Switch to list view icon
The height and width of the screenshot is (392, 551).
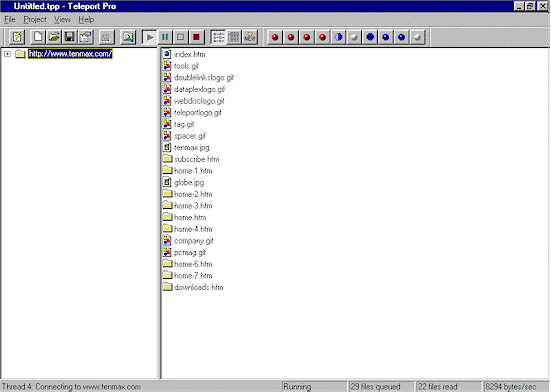pyautogui.click(x=218, y=37)
